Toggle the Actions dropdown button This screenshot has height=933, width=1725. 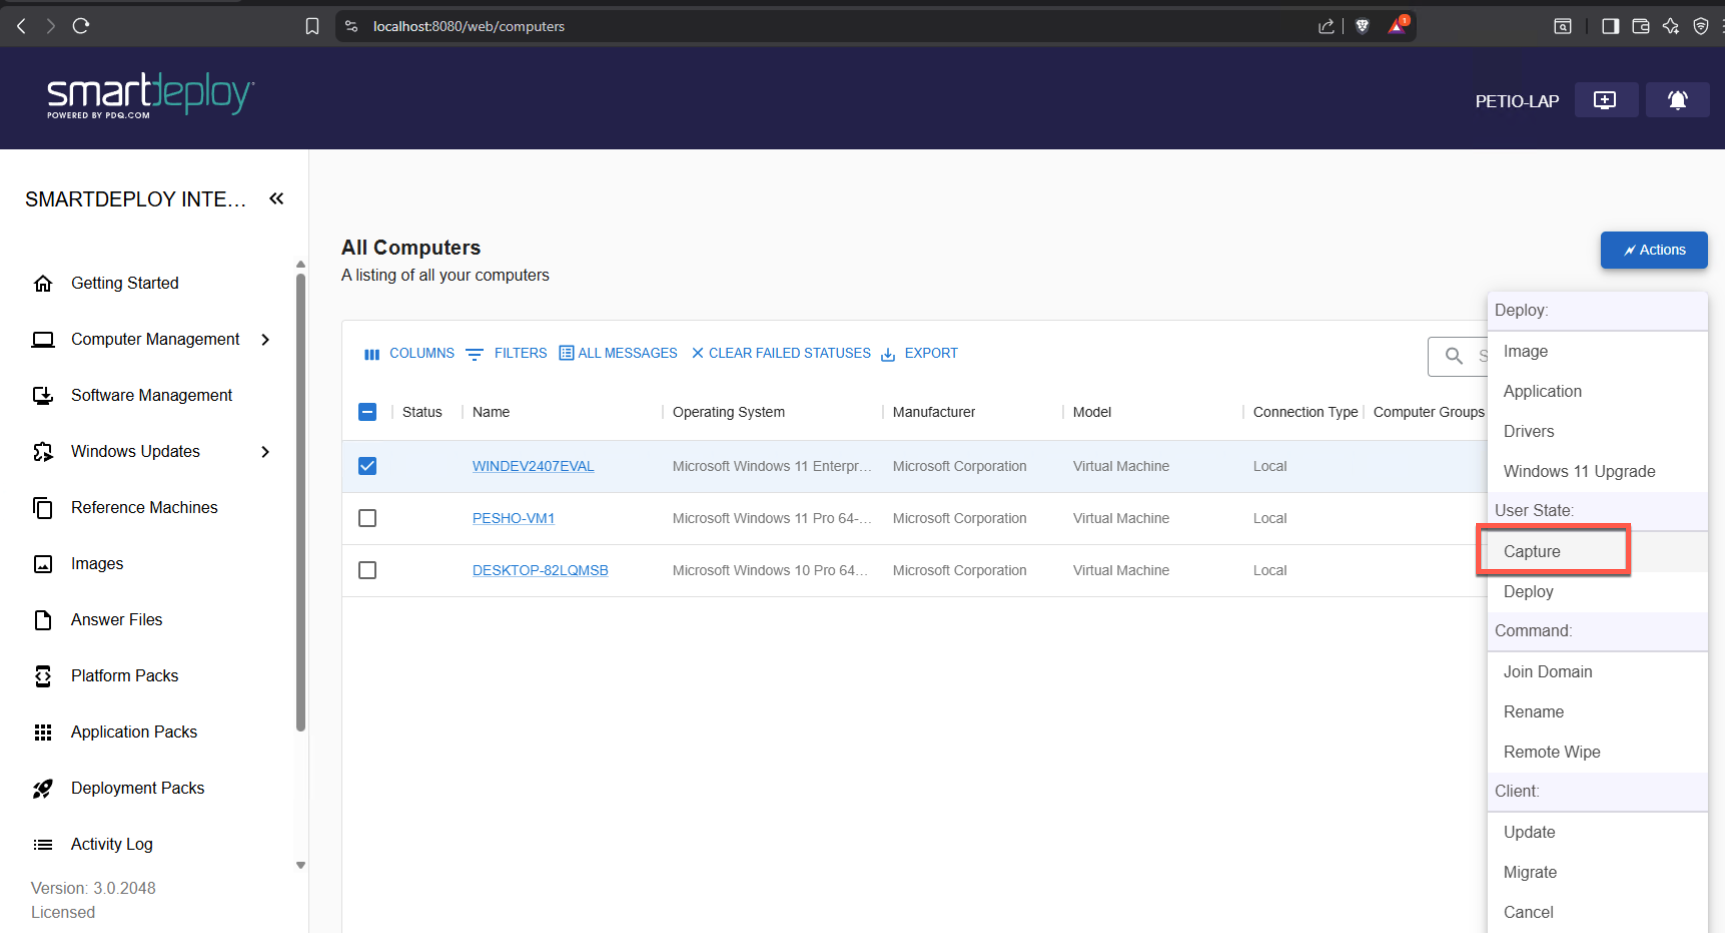click(x=1653, y=250)
